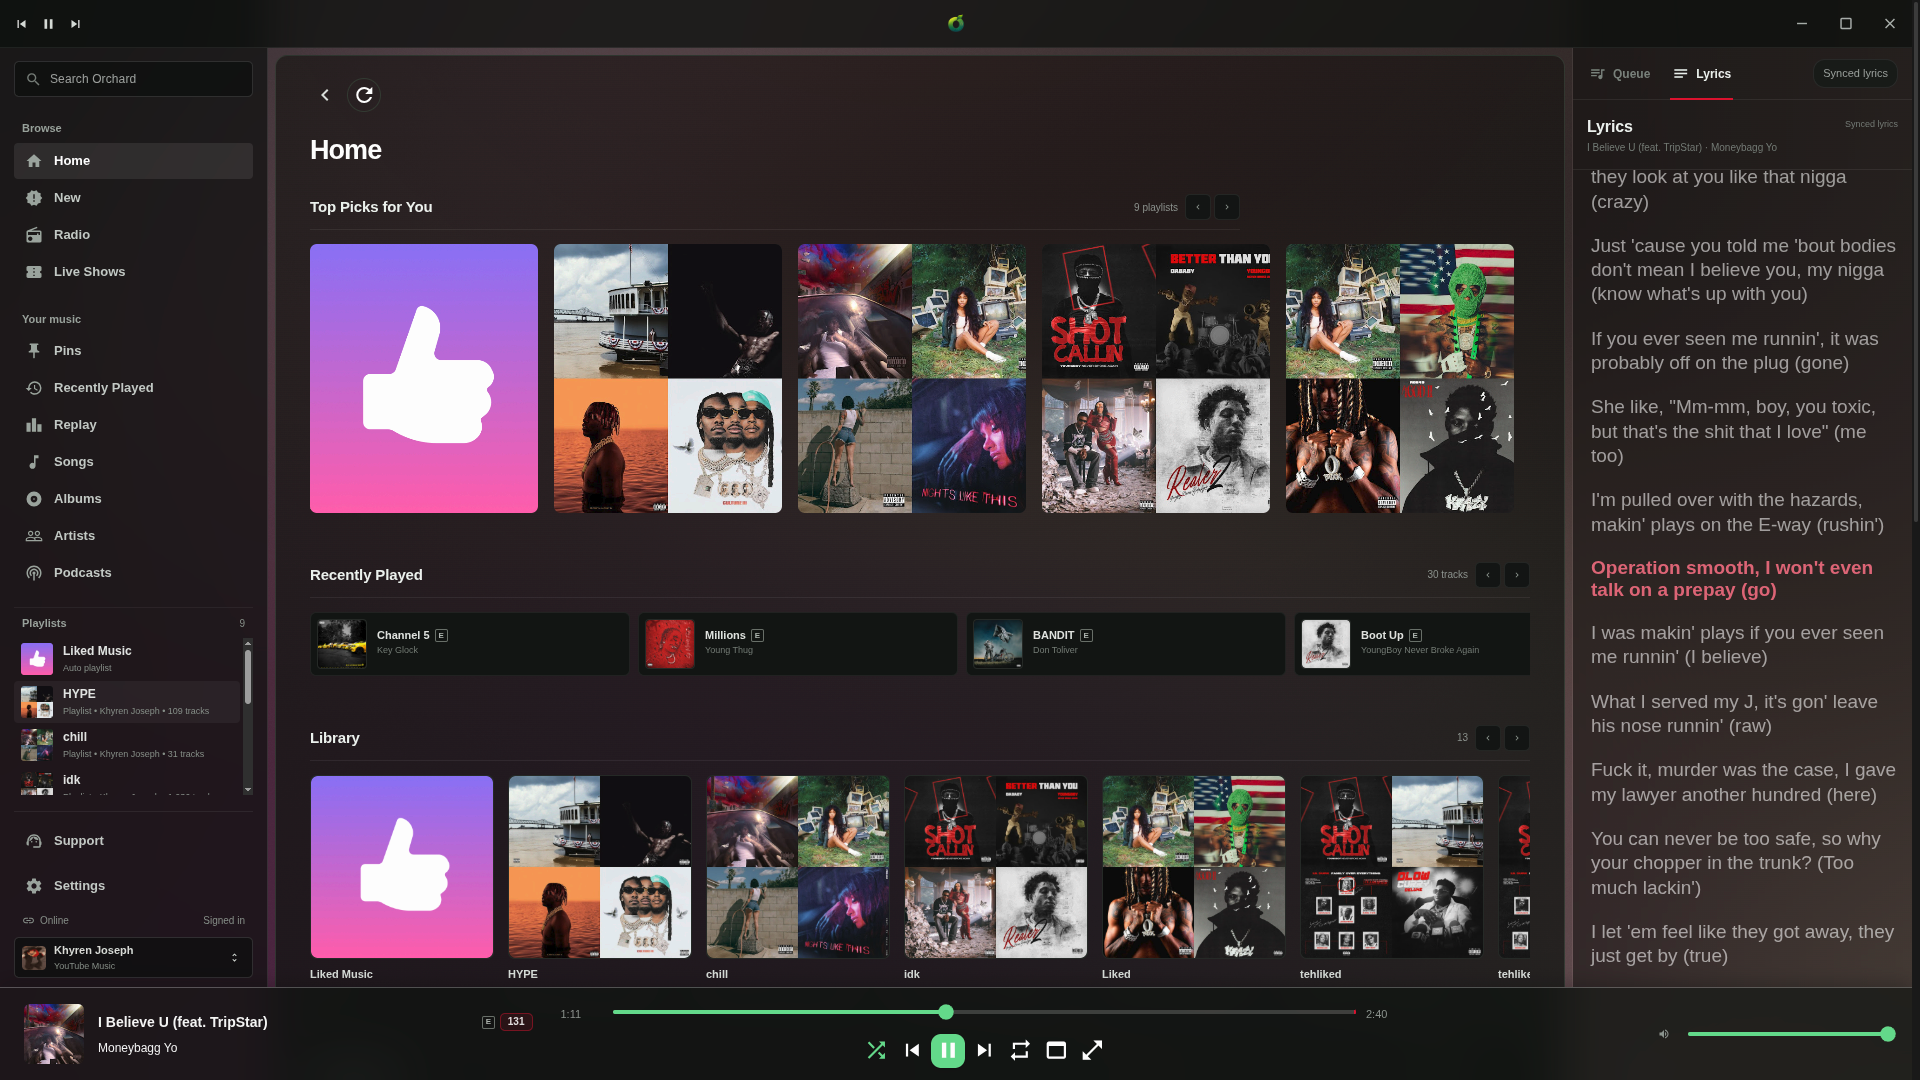The height and width of the screenshot is (1080, 1920).
Task: Open the Liked Music sidebar playlist
Action: pos(127,659)
